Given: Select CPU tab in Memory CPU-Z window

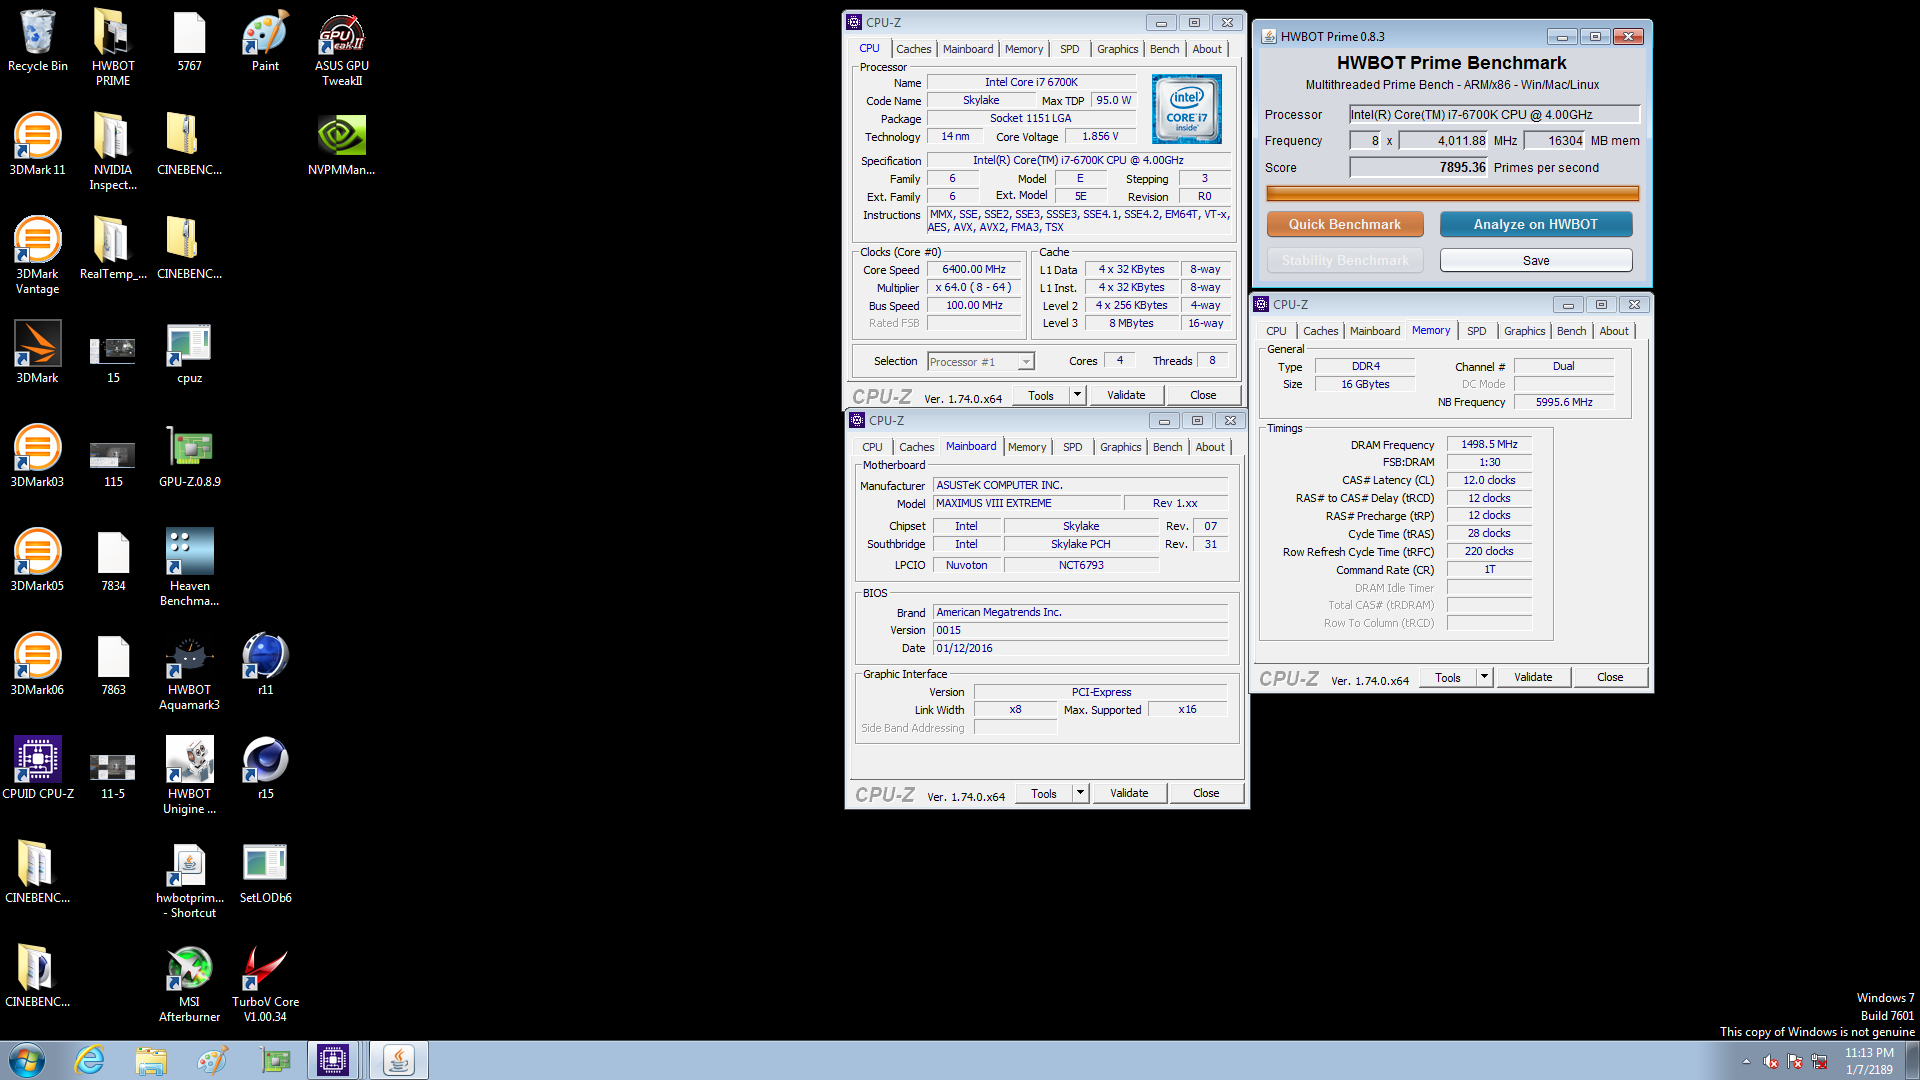Looking at the screenshot, I should pos(1276,331).
